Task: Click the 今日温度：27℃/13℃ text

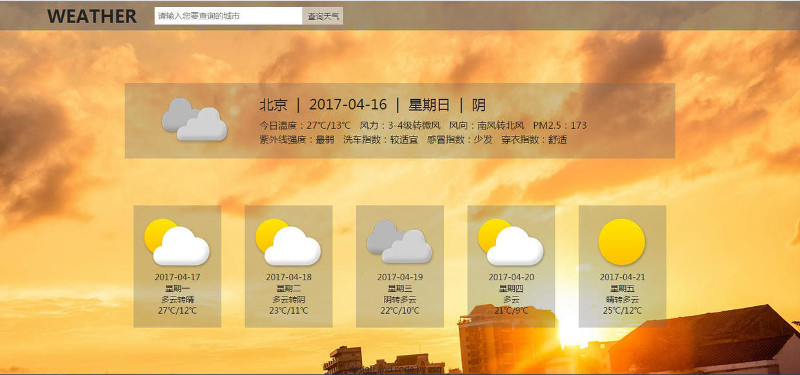Action: click(x=305, y=126)
